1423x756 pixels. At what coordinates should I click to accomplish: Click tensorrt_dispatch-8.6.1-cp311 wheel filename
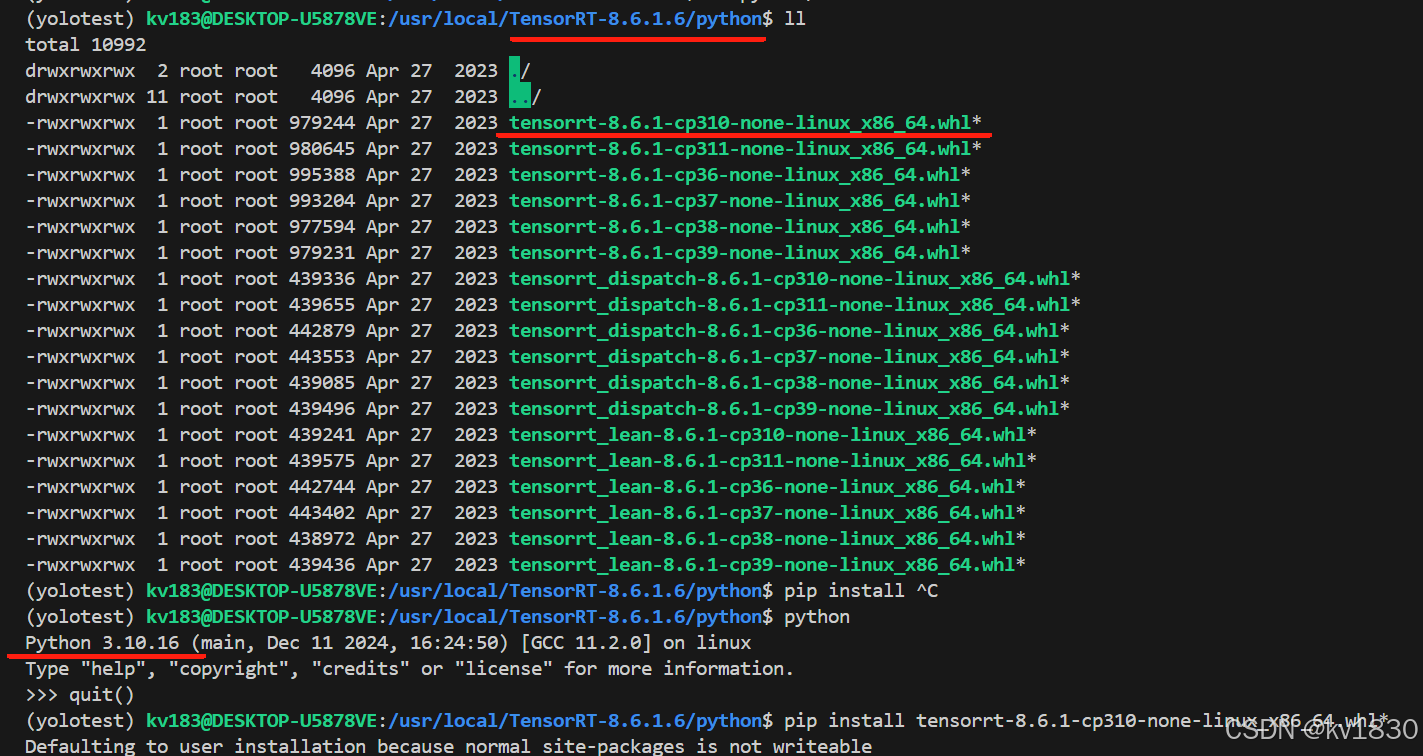point(790,305)
